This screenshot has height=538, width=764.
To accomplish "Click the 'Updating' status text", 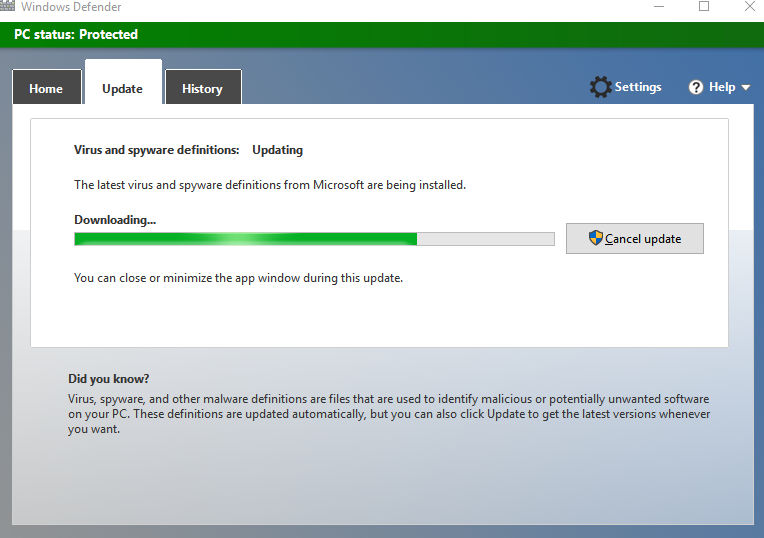I will coord(277,150).
